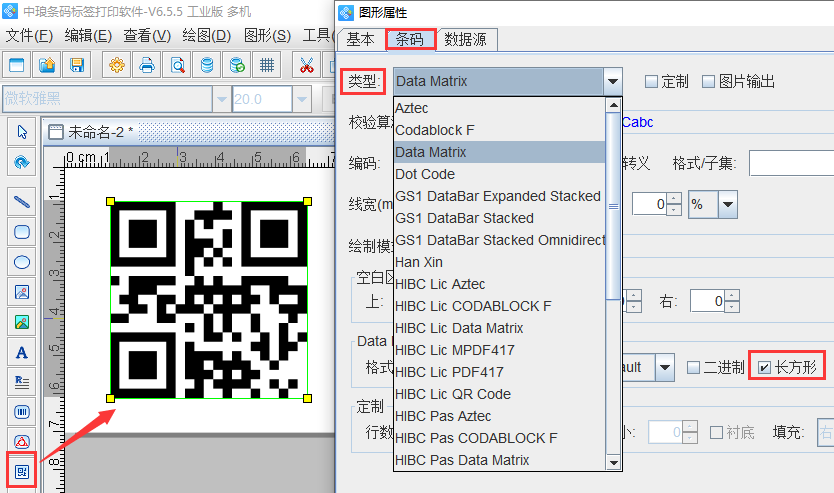This screenshot has width=834, height=493.
Task: Click the Save file toolbar icon
Action: pos(76,66)
